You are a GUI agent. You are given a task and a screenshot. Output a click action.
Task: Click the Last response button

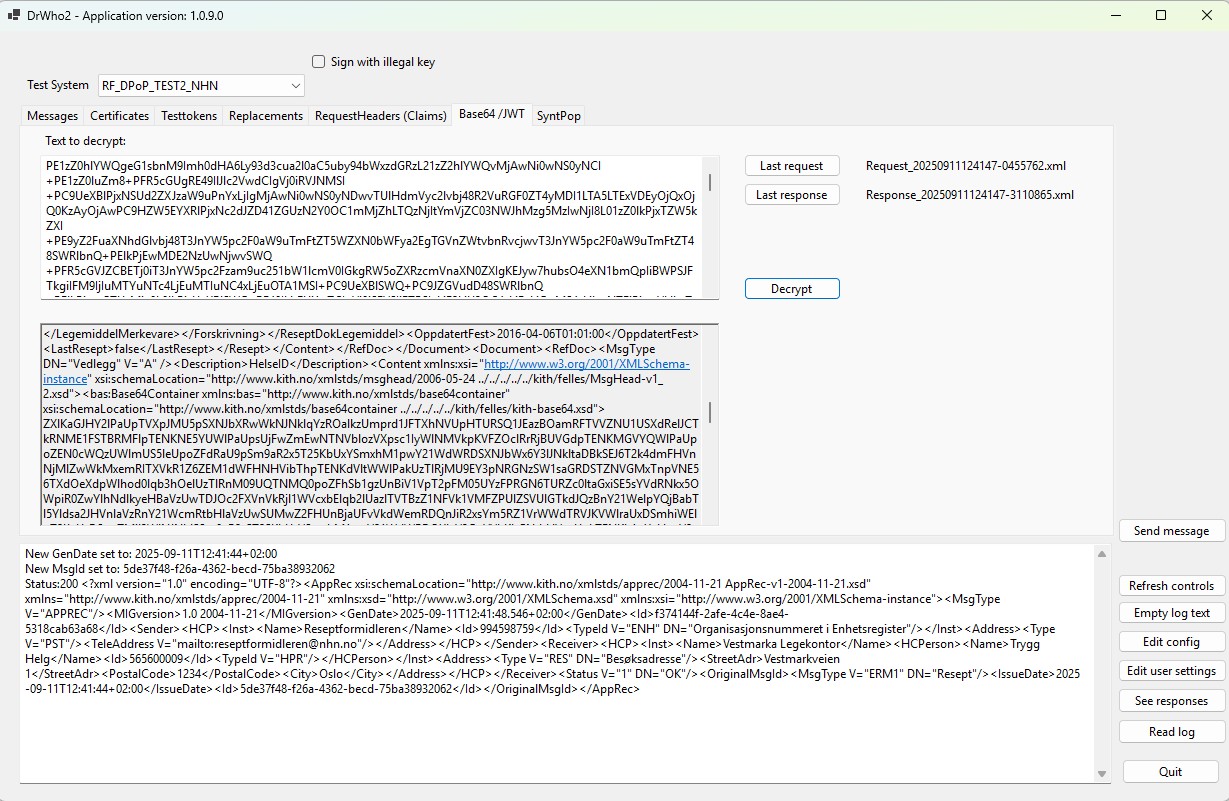[792, 194]
